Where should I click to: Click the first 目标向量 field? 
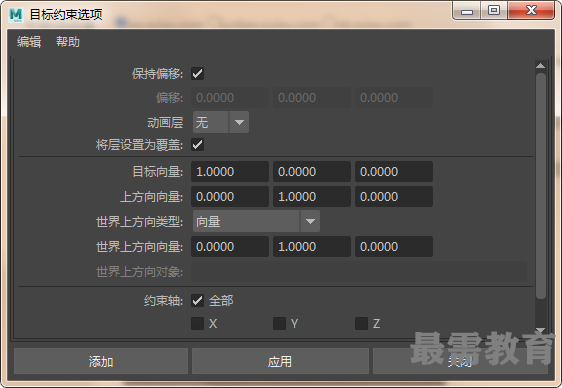[x=230, y=172]
